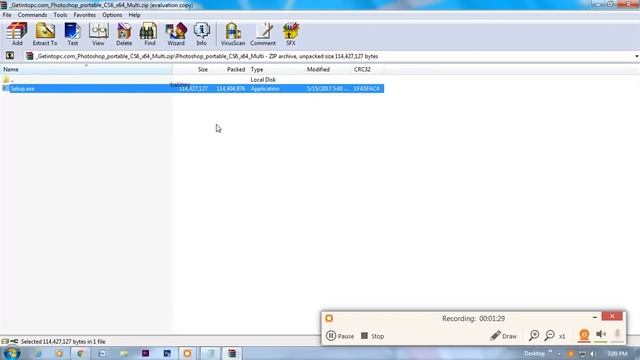Open the Options menu

pyautogui.click(x=112, y=15)
